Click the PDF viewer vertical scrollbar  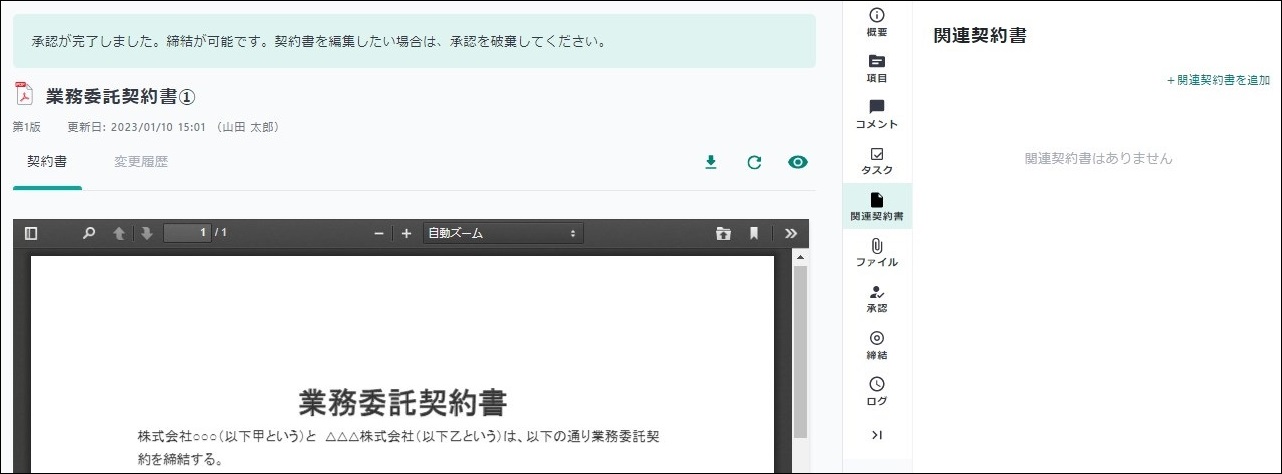coord(800,350)
